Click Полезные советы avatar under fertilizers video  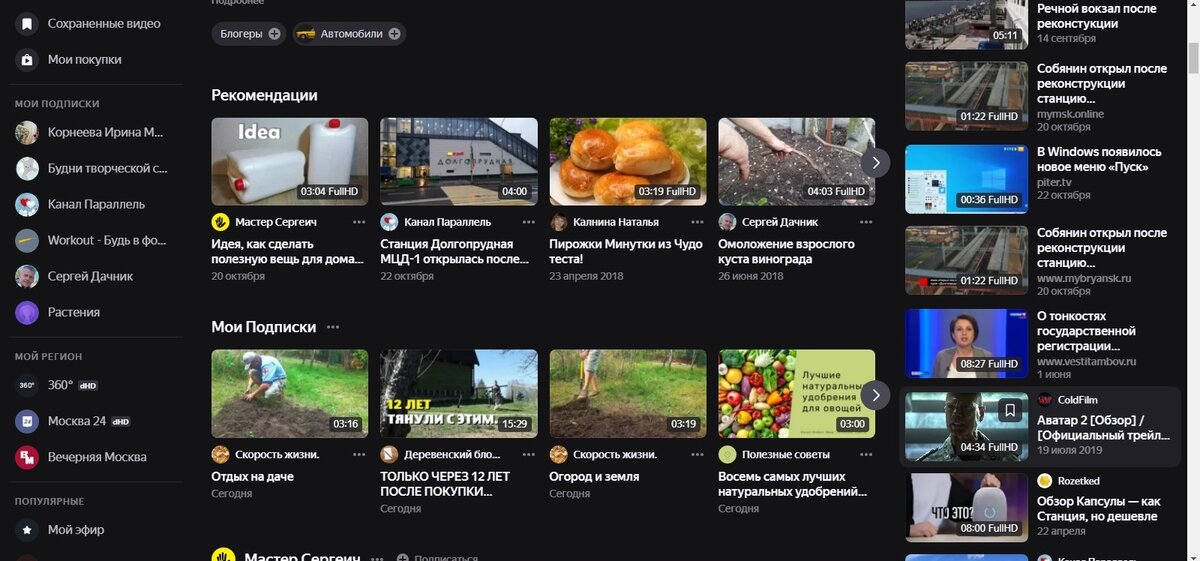click(727, 454)
